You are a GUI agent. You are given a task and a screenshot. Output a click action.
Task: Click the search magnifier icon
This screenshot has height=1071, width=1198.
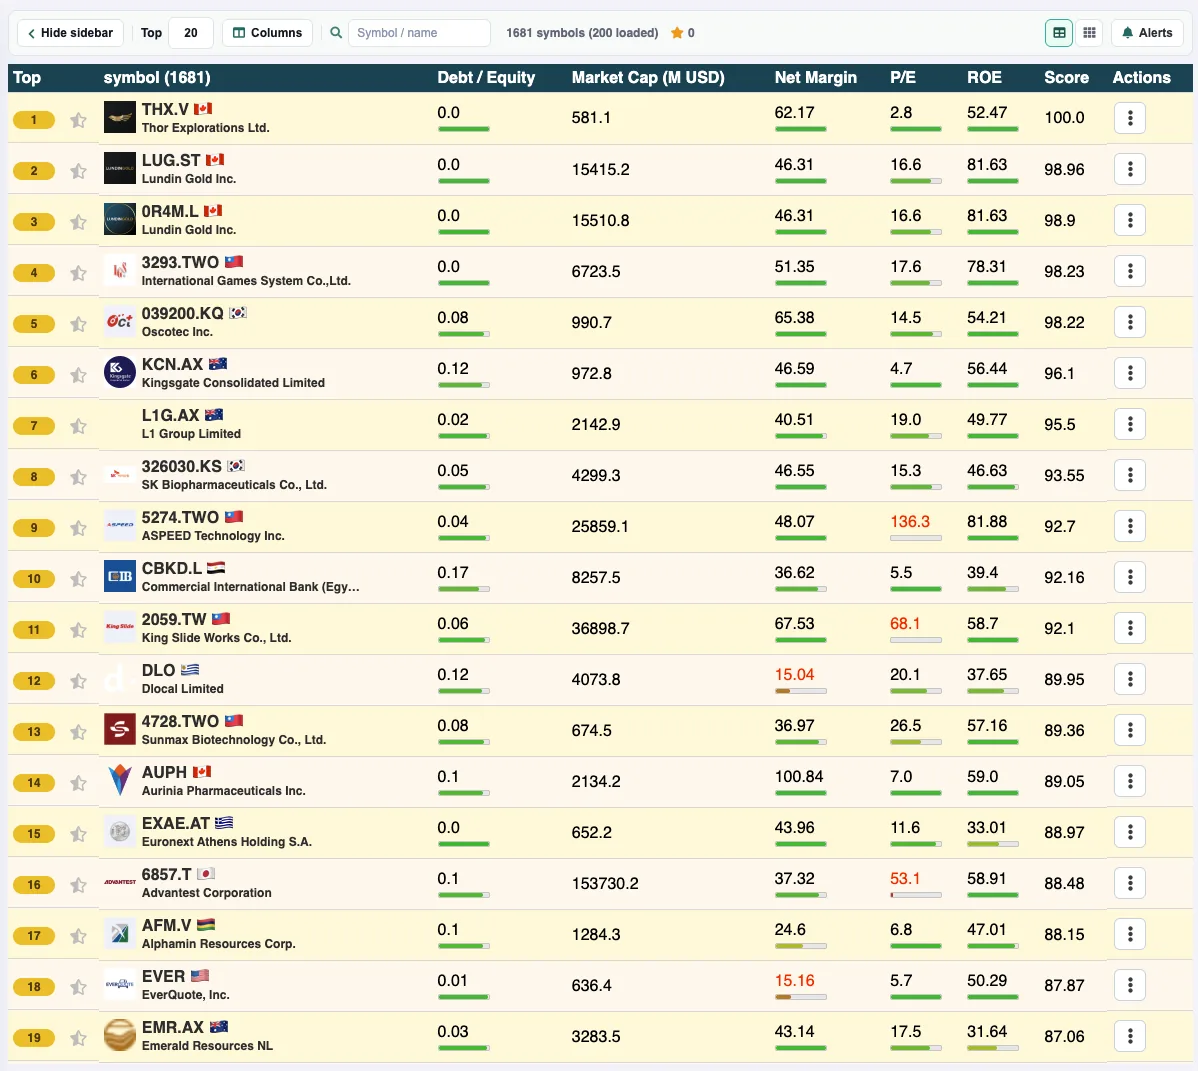[x=335, y=33]
